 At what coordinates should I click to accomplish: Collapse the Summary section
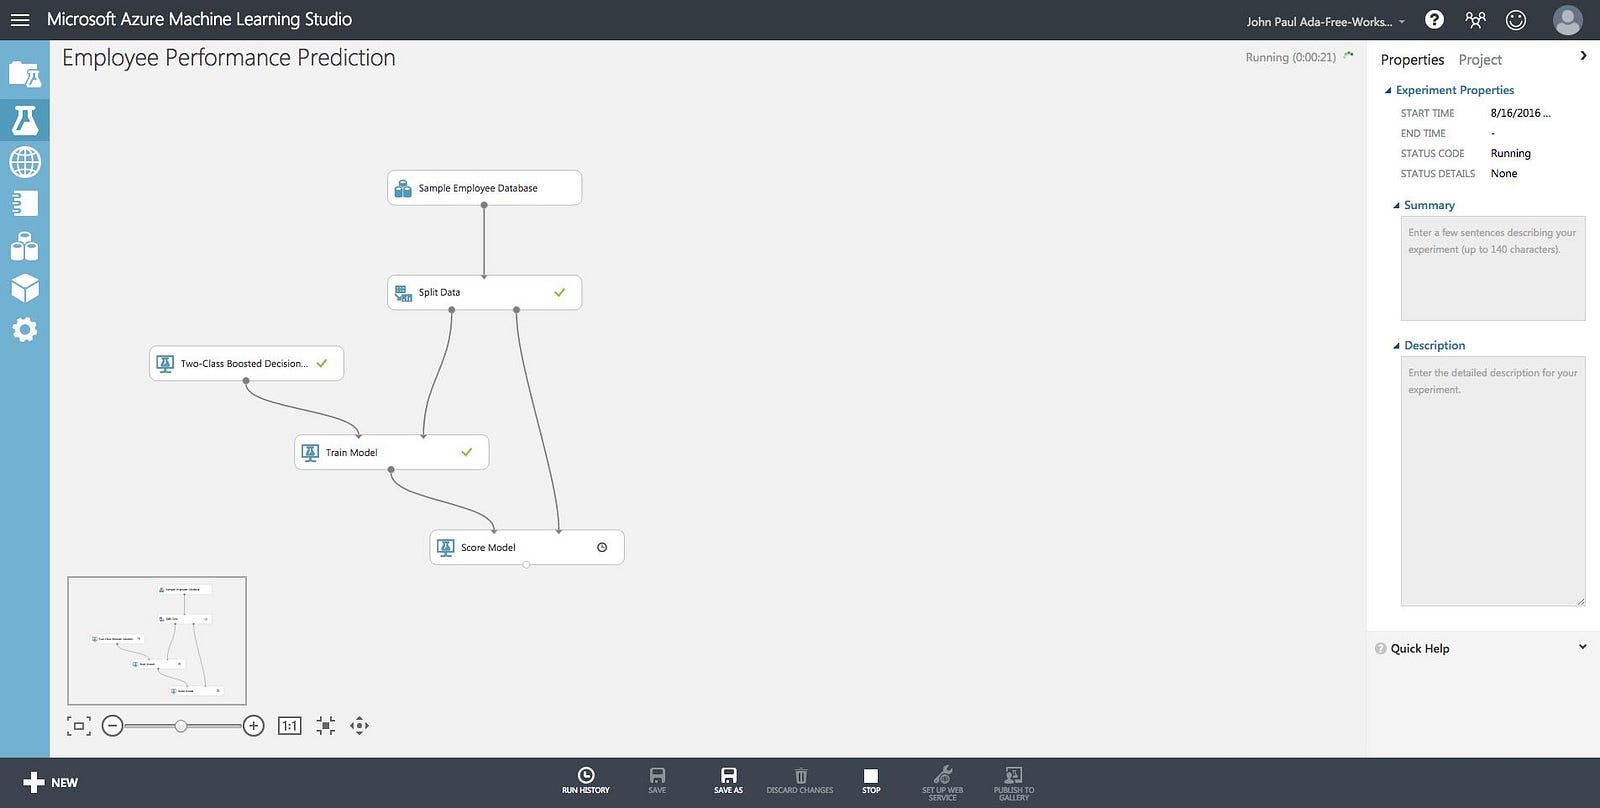pos(1397,206)
